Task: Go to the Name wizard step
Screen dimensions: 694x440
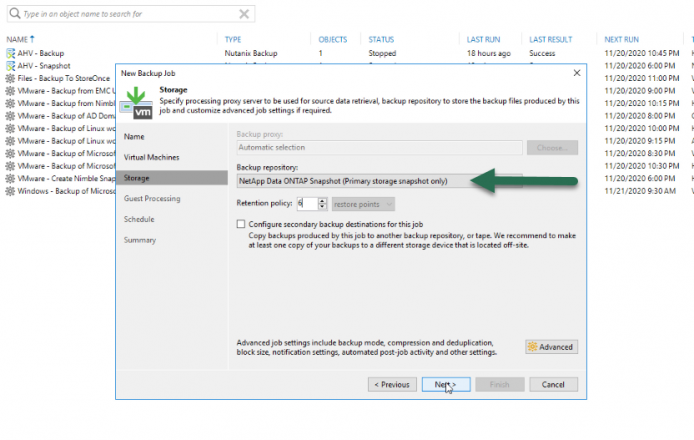Action: pyautogui.click(x=134, y=137)
